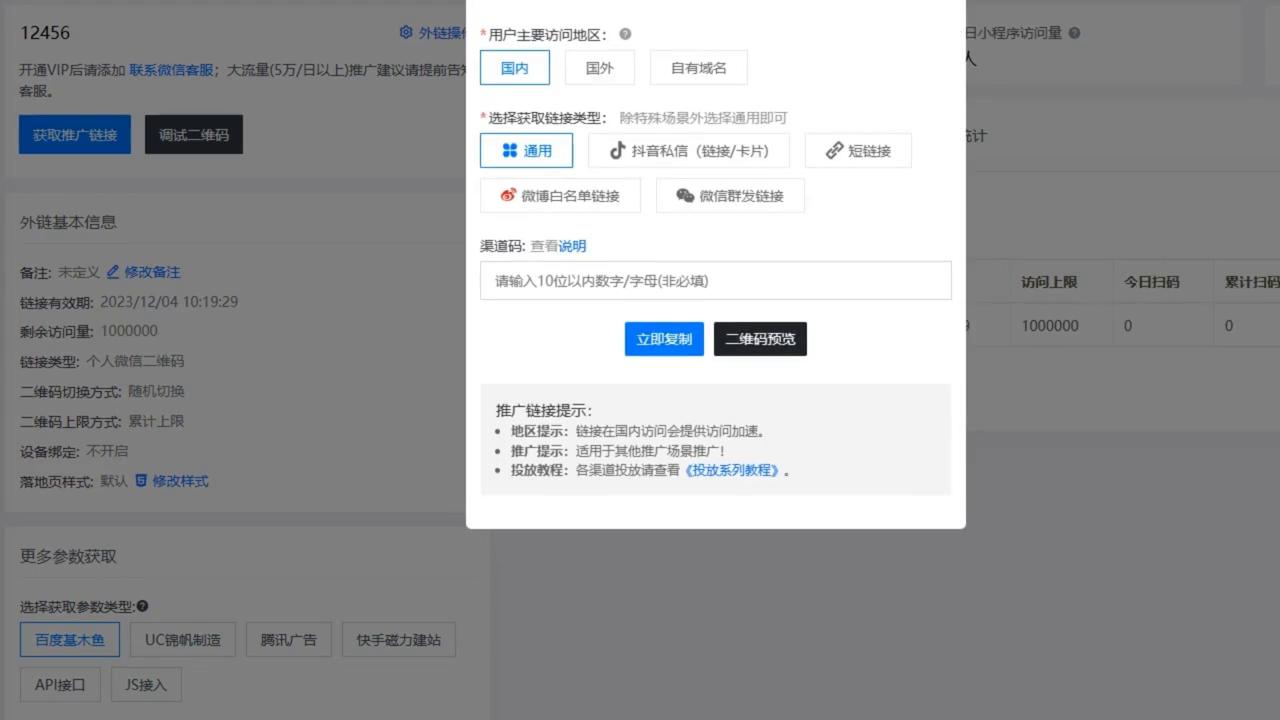Screen dimensions: 1280x720
Task: Open 修改样式 link in 落地页样式 row
Action: click(x=180, y=481)
